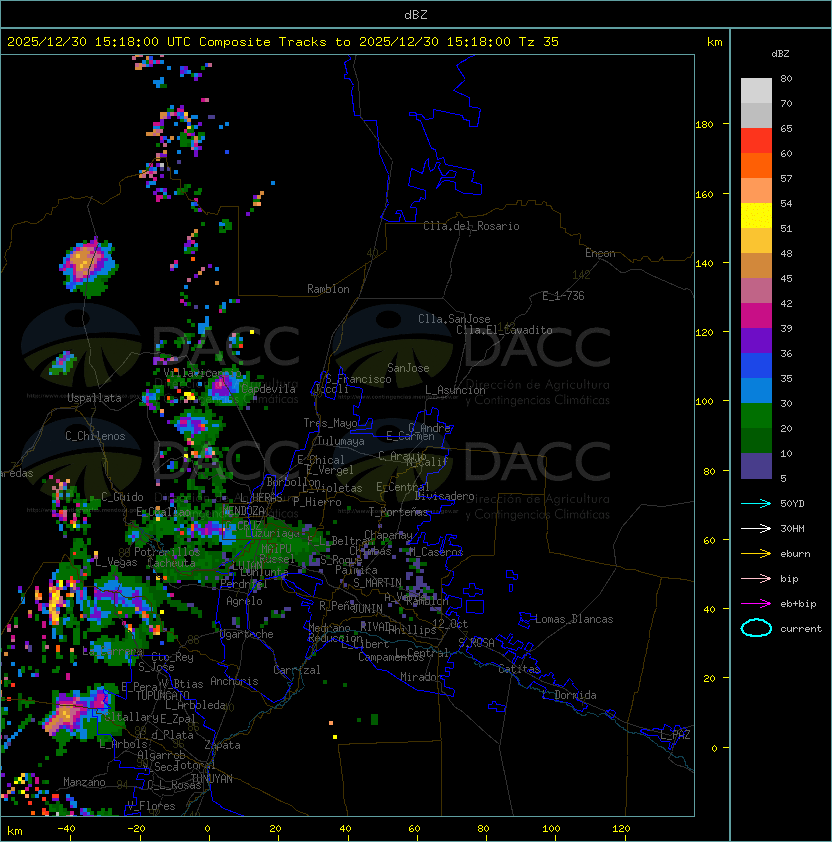The image size is (832, 842).
Task: Click the C_Chilenos place label
Action: coord(95,436)
